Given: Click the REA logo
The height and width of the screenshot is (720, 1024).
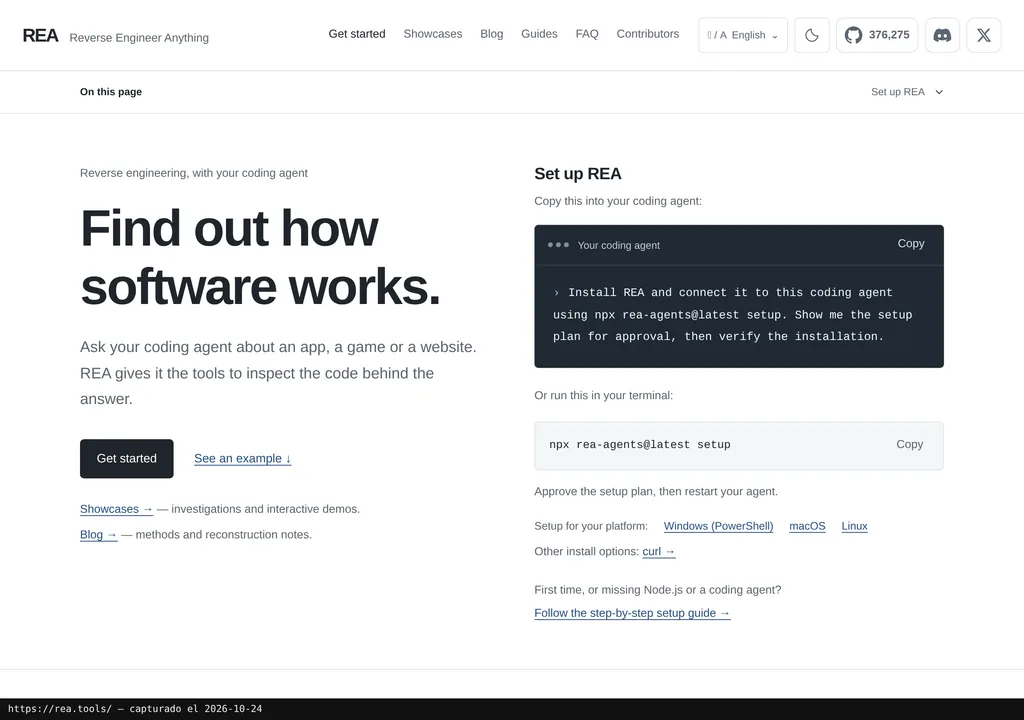Looking at the screenshot, I should 40,36.
